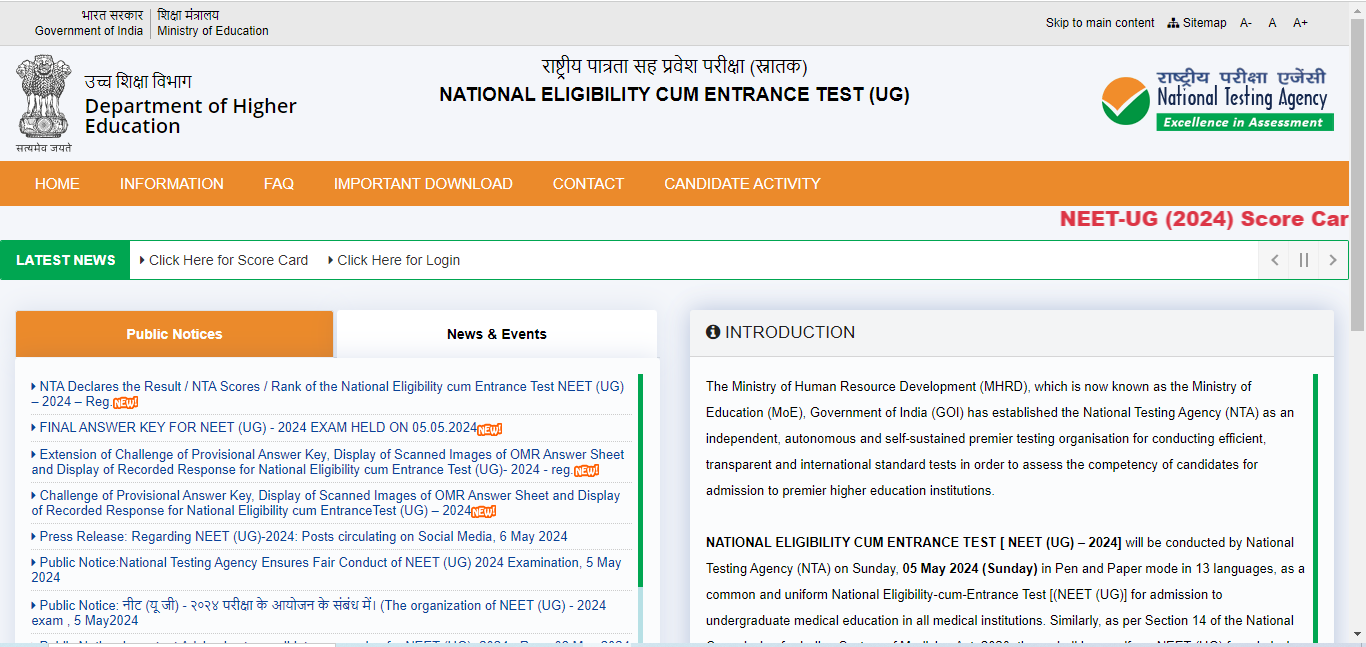Click the Public Notices panel green scrollbar
The width and height of the screenshot is (1366, 647).
coord(640,480)
